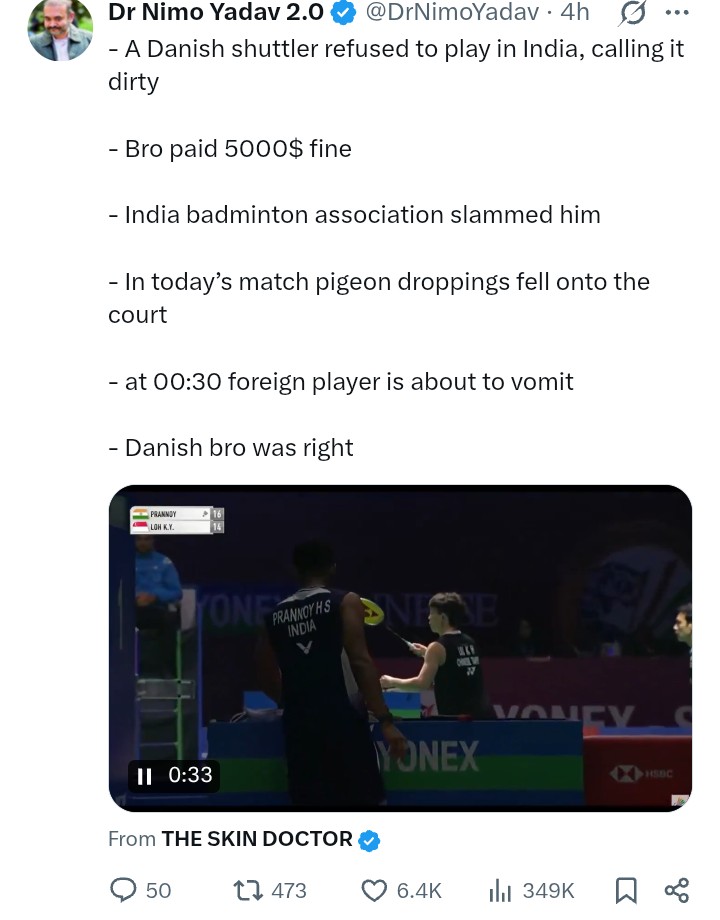The width and height of the screenshot is (720, 920).
Task: View analytics via the bar chart icon
Action: [x=500, y=891]
